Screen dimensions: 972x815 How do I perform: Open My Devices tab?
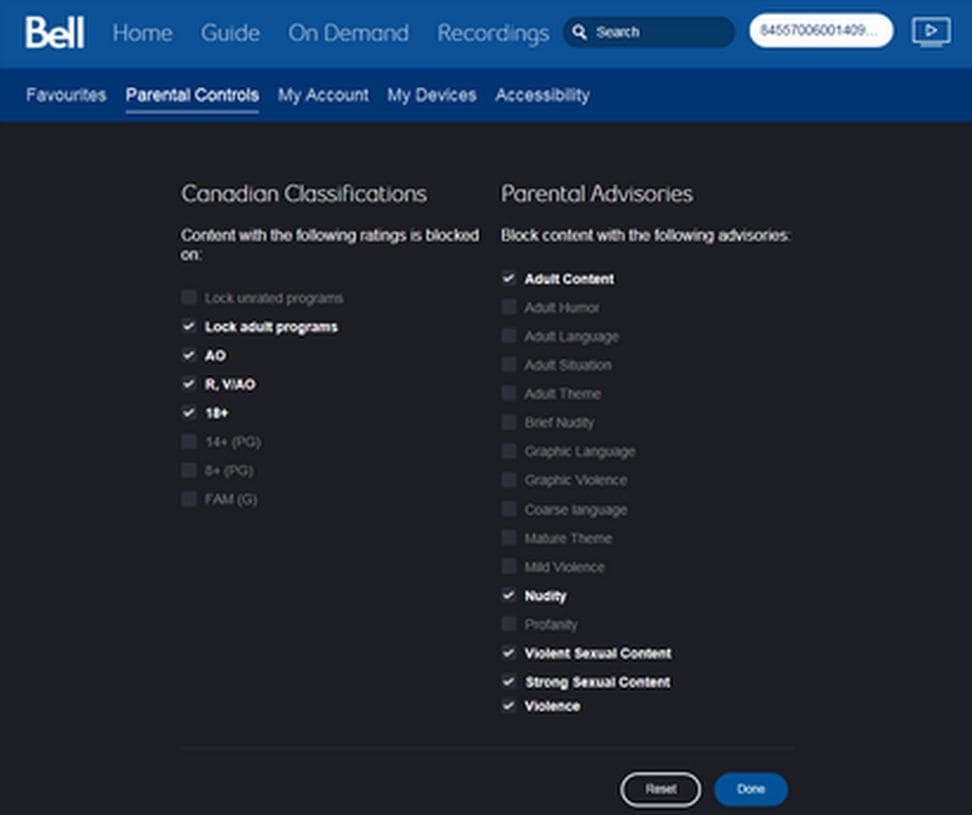tap(432, 95)
